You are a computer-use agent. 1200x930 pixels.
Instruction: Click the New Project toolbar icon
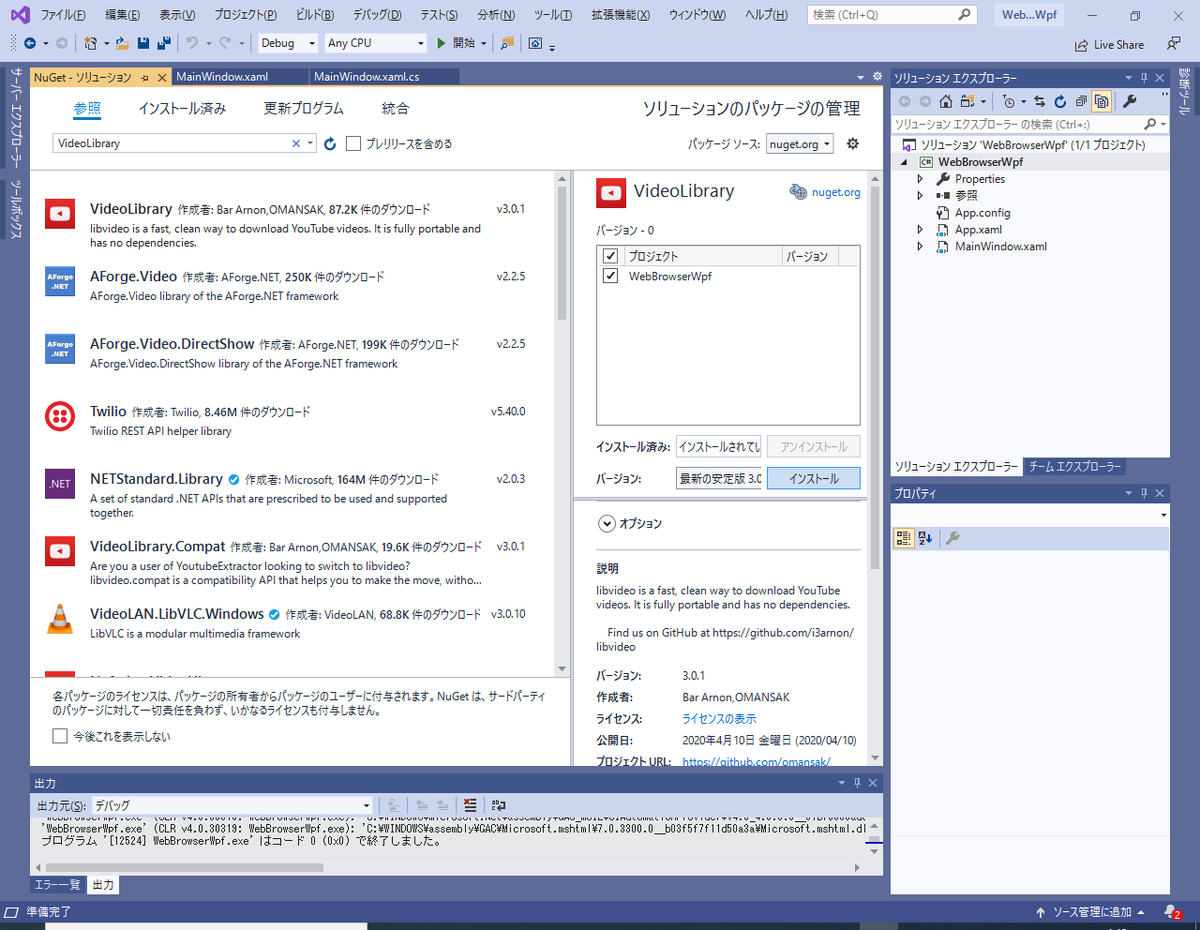tap(91, 43)
